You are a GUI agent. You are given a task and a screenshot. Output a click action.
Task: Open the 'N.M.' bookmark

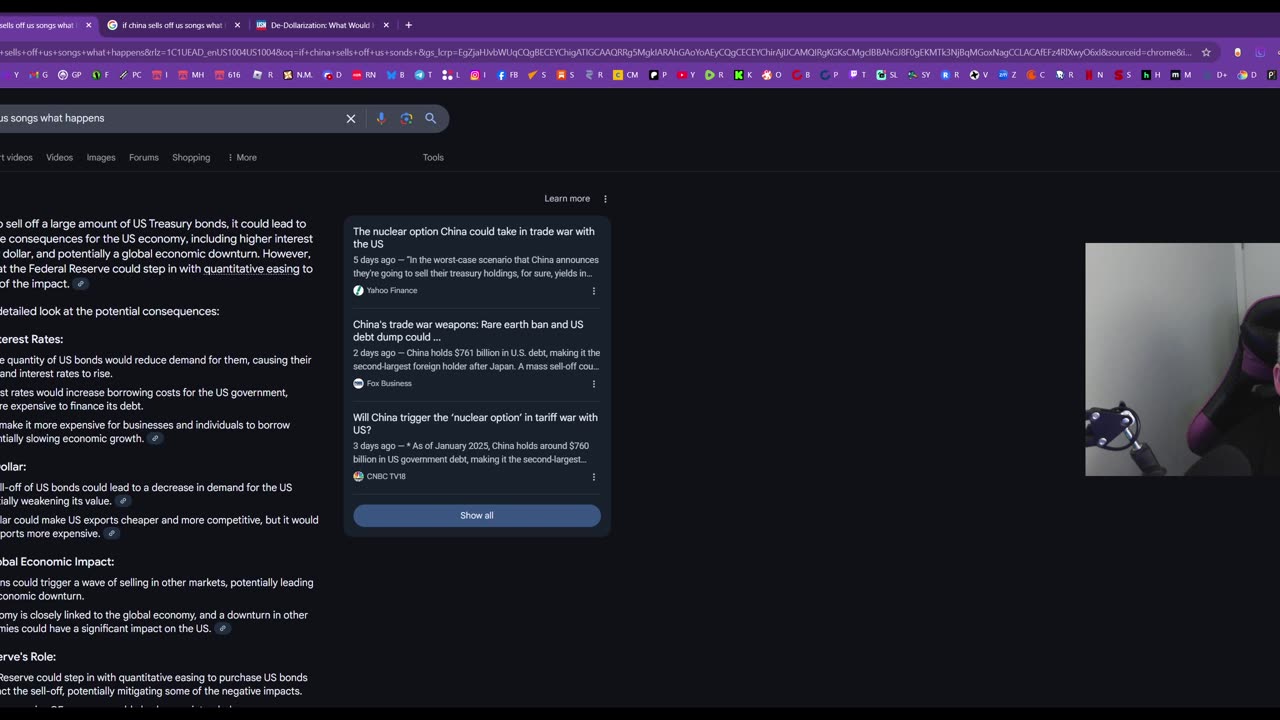[298, 74]
